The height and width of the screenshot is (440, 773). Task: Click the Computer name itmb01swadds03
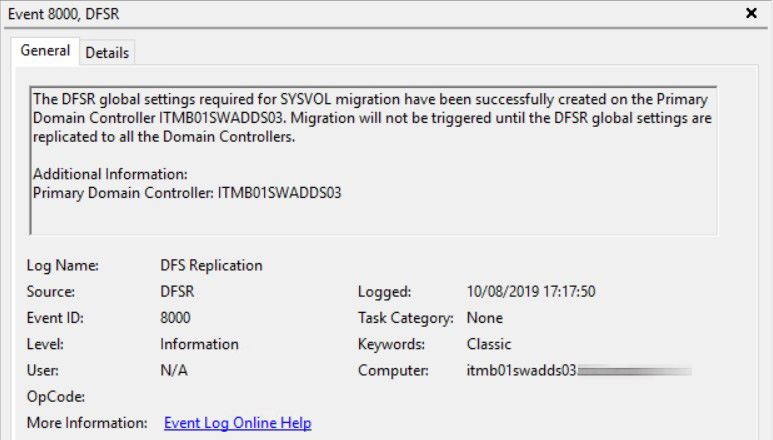[x=521, y=370]
